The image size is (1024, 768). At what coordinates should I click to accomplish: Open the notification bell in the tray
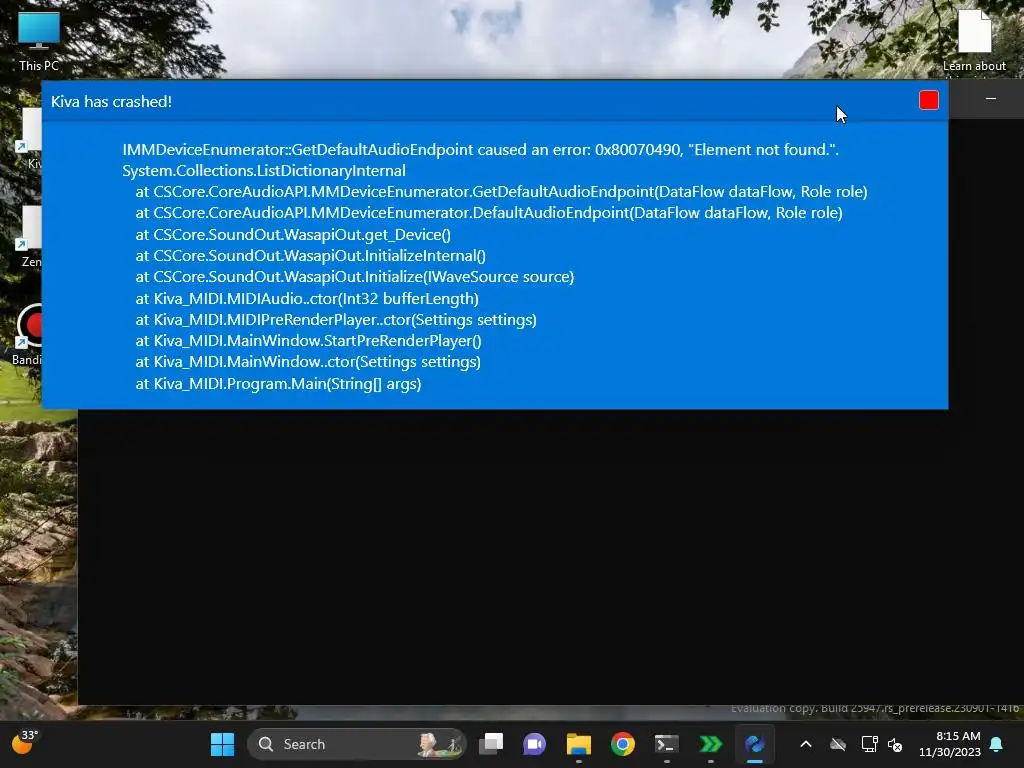997,744
